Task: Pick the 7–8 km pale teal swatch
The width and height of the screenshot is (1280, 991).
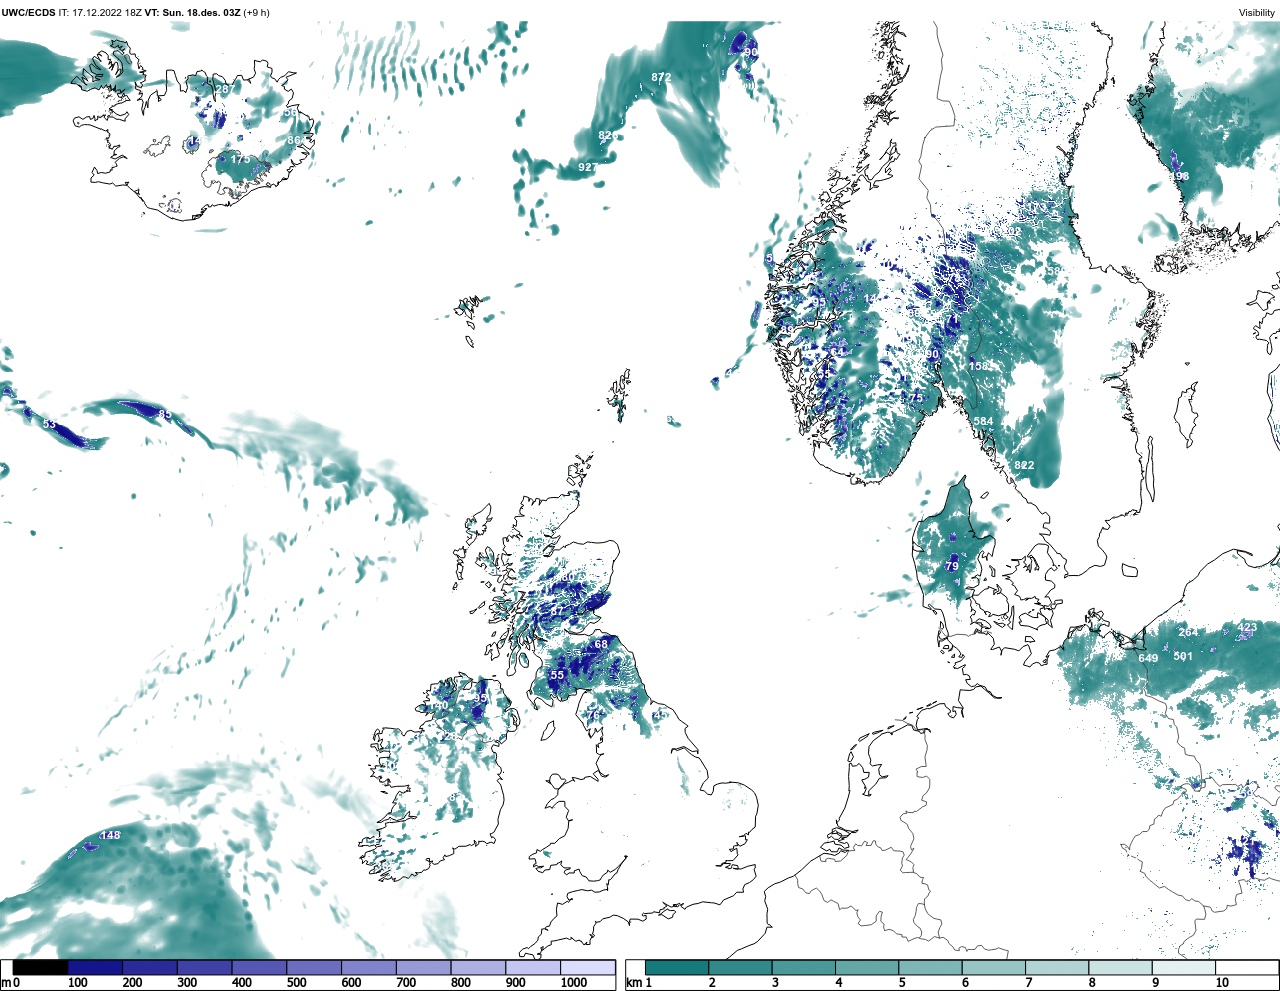Action: coord(1057,967)
